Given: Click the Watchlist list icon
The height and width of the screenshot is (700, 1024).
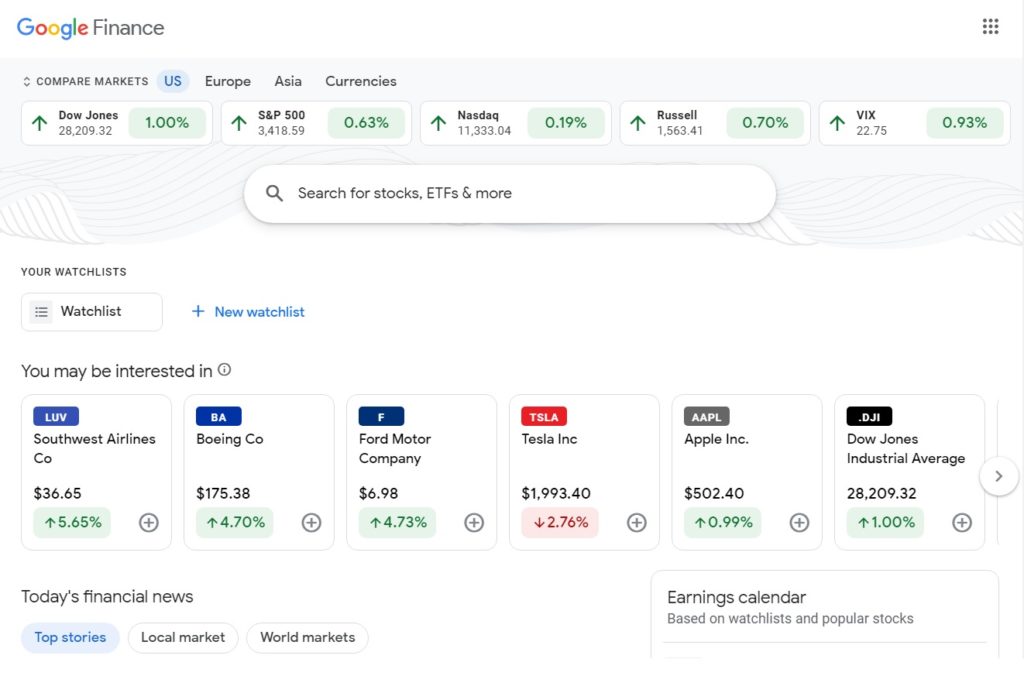Looking at the screenshot, I should click(x=41, y=311).
